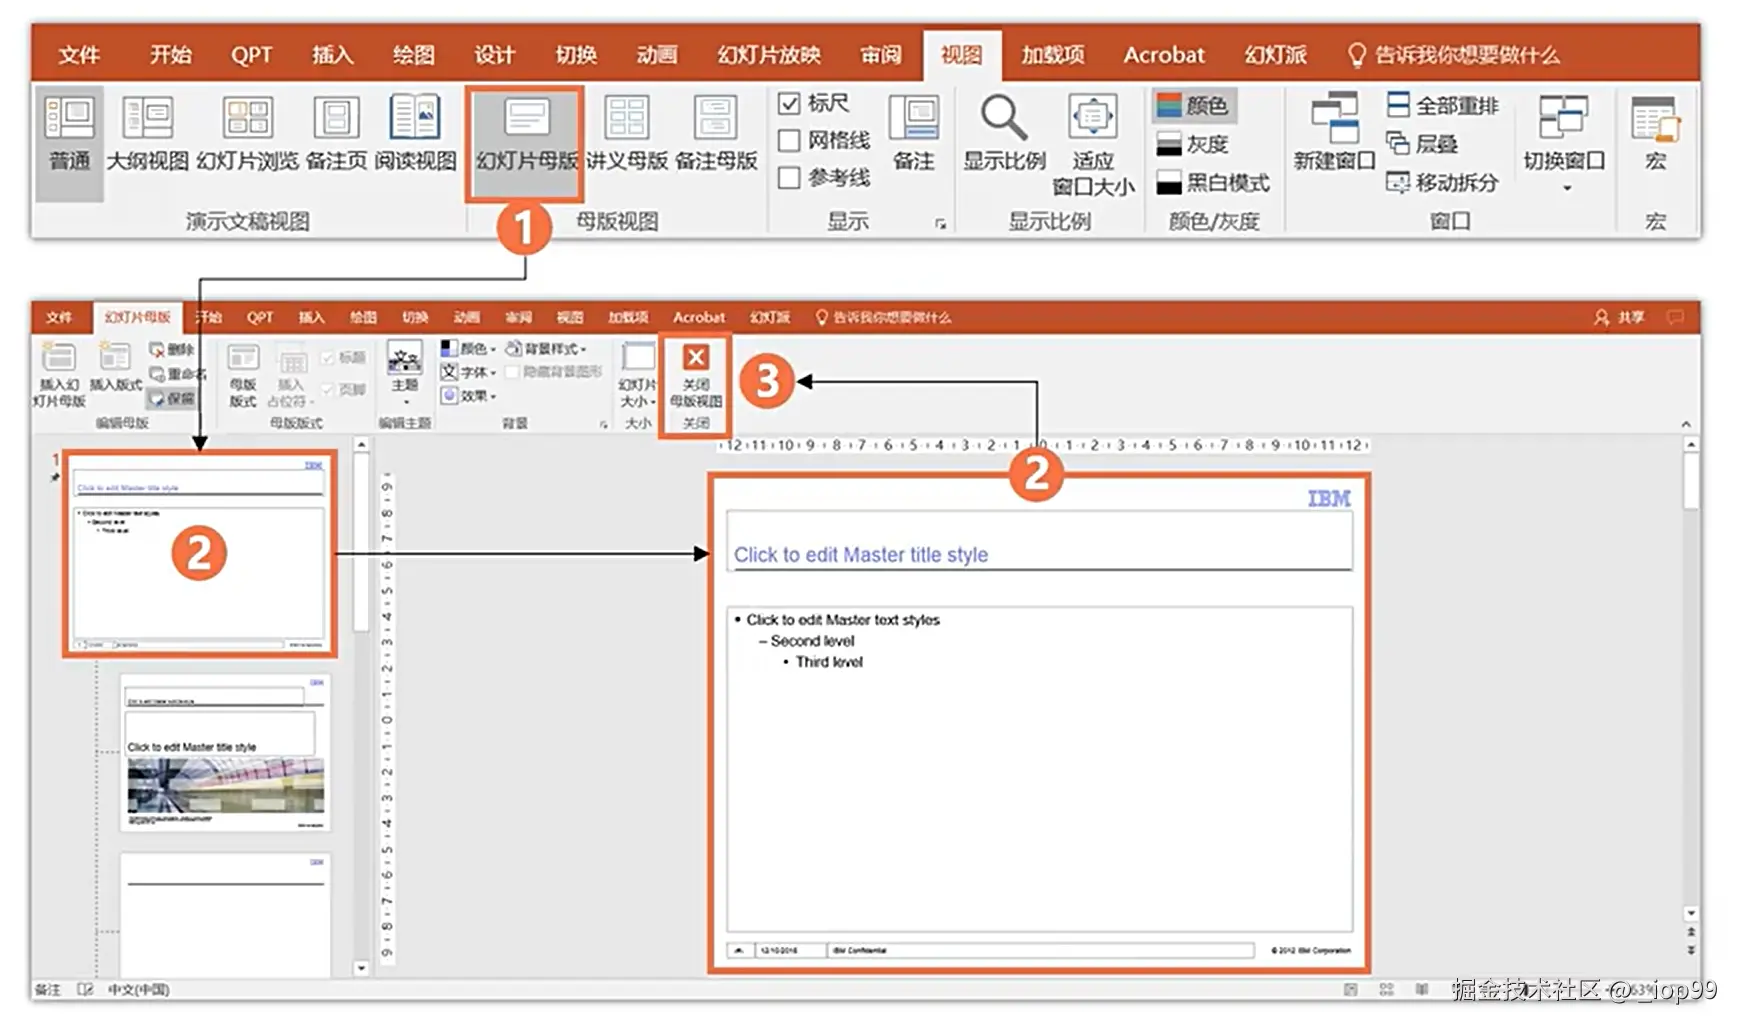Click 适应窗口大小 fit to window
This screenshot has height=1032, width=1745.
(1093, 146)
